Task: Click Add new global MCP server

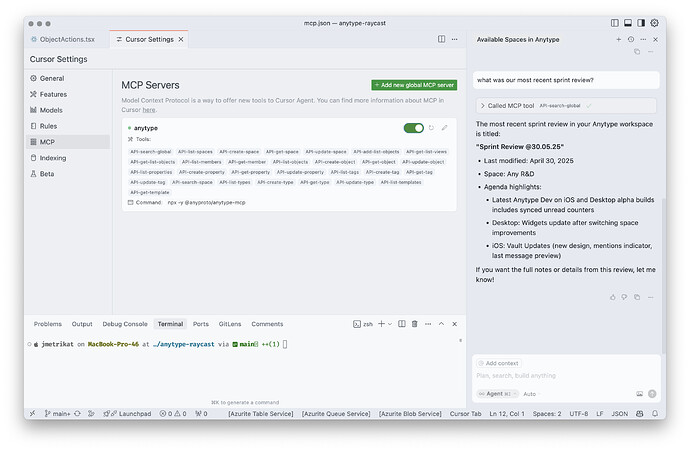Action: (x=414, y=85)
